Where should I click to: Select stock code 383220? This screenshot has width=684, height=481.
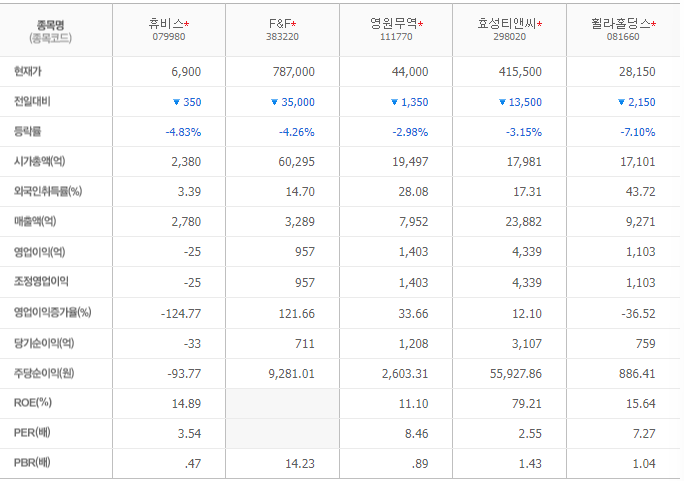click(x=282, y=37)
